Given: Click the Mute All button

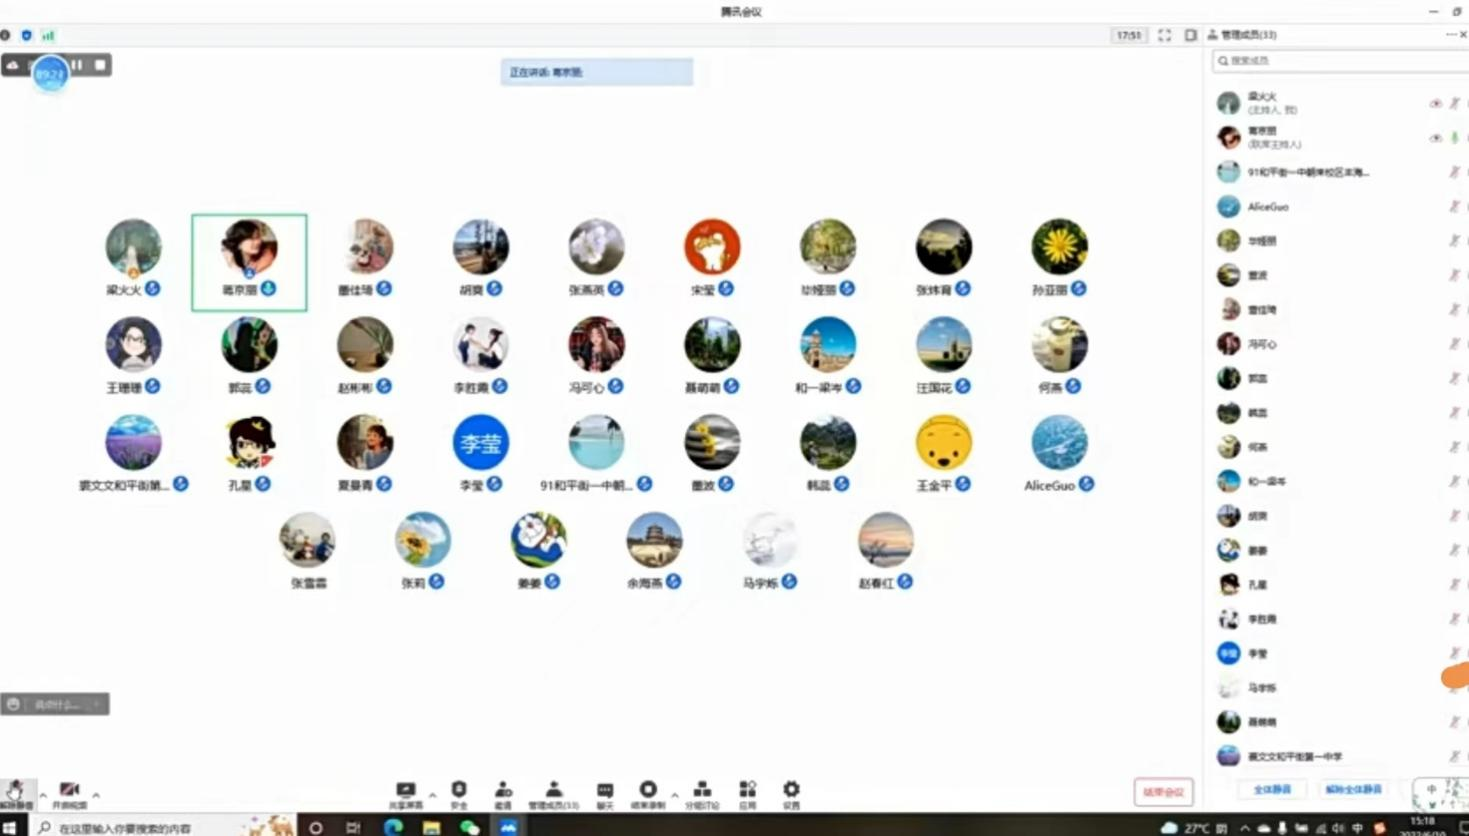Looking at the screenshot, I should pos(1272,789).
